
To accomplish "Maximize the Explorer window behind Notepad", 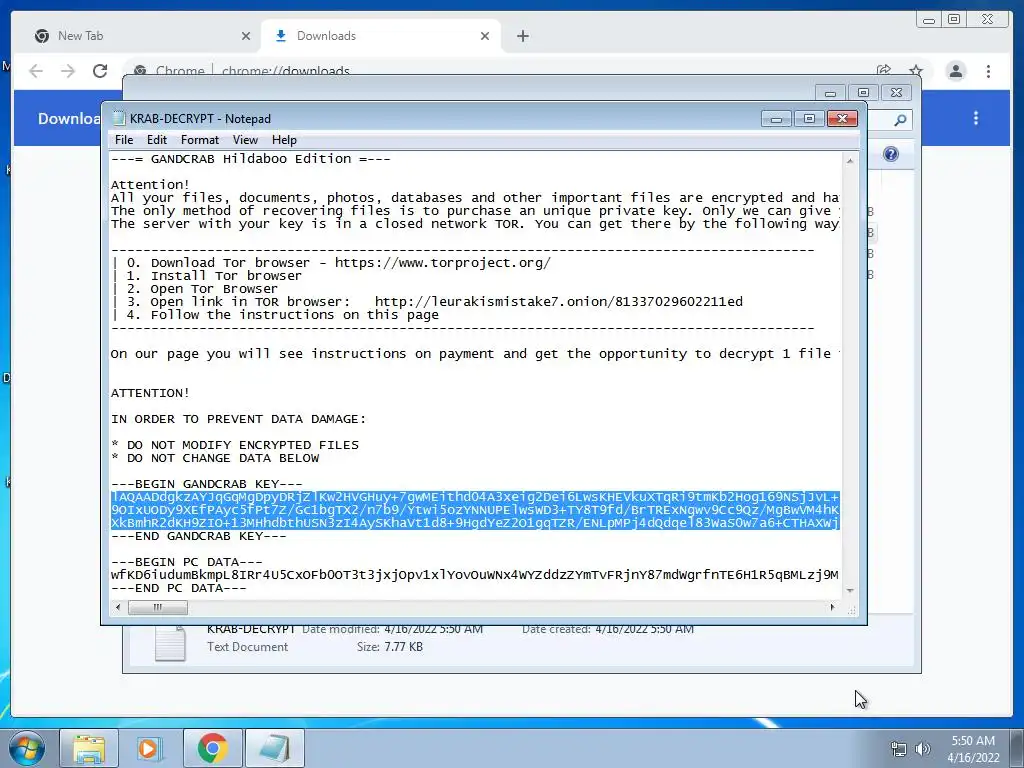I will click(863, 93).
